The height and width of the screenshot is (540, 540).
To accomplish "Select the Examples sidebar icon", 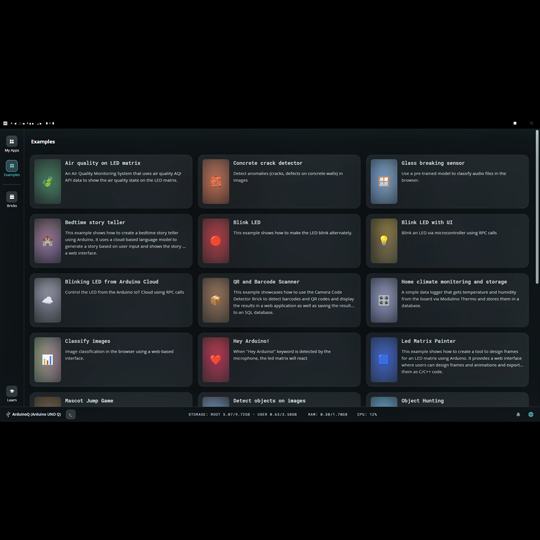I will click(12, 168).
